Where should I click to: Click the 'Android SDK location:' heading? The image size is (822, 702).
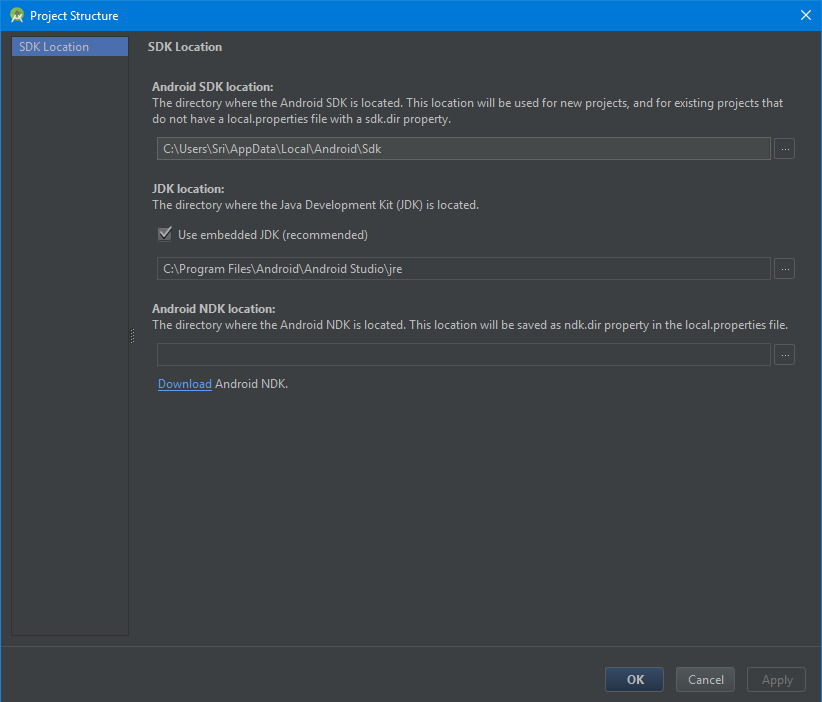coord(213,87)
